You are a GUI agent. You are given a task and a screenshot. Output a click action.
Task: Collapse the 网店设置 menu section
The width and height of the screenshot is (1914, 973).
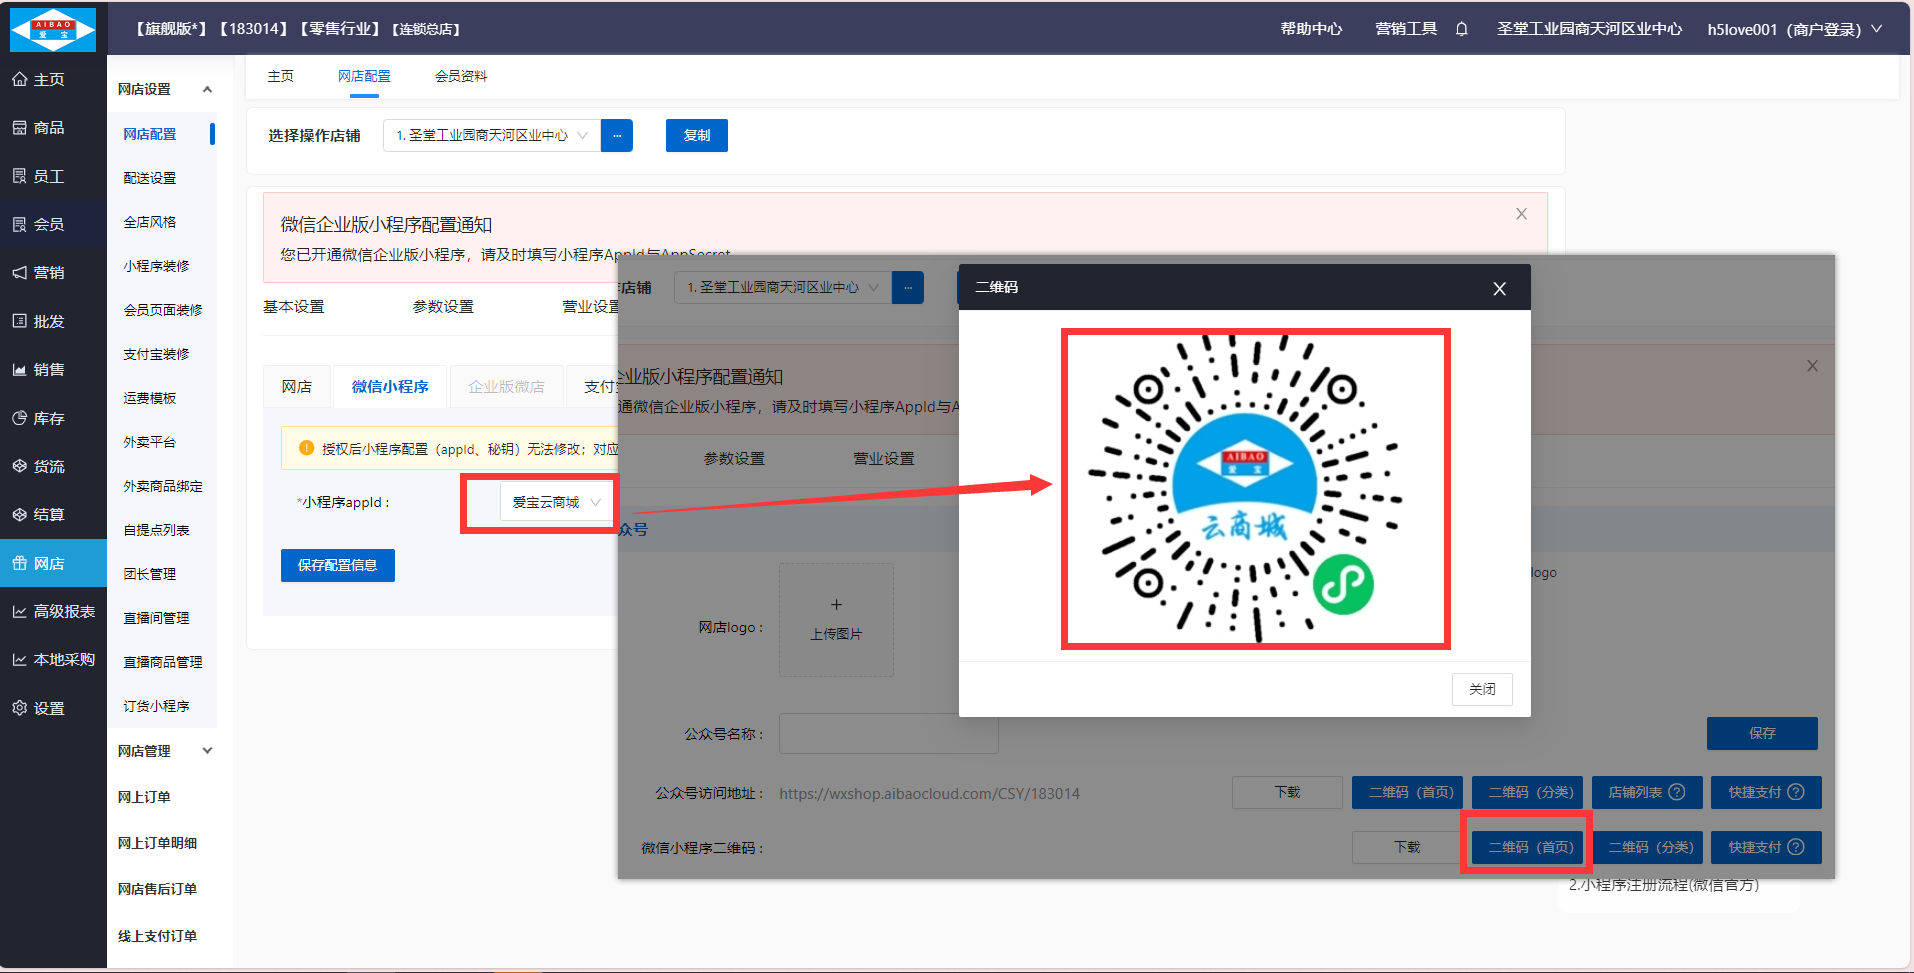[207, 89]
